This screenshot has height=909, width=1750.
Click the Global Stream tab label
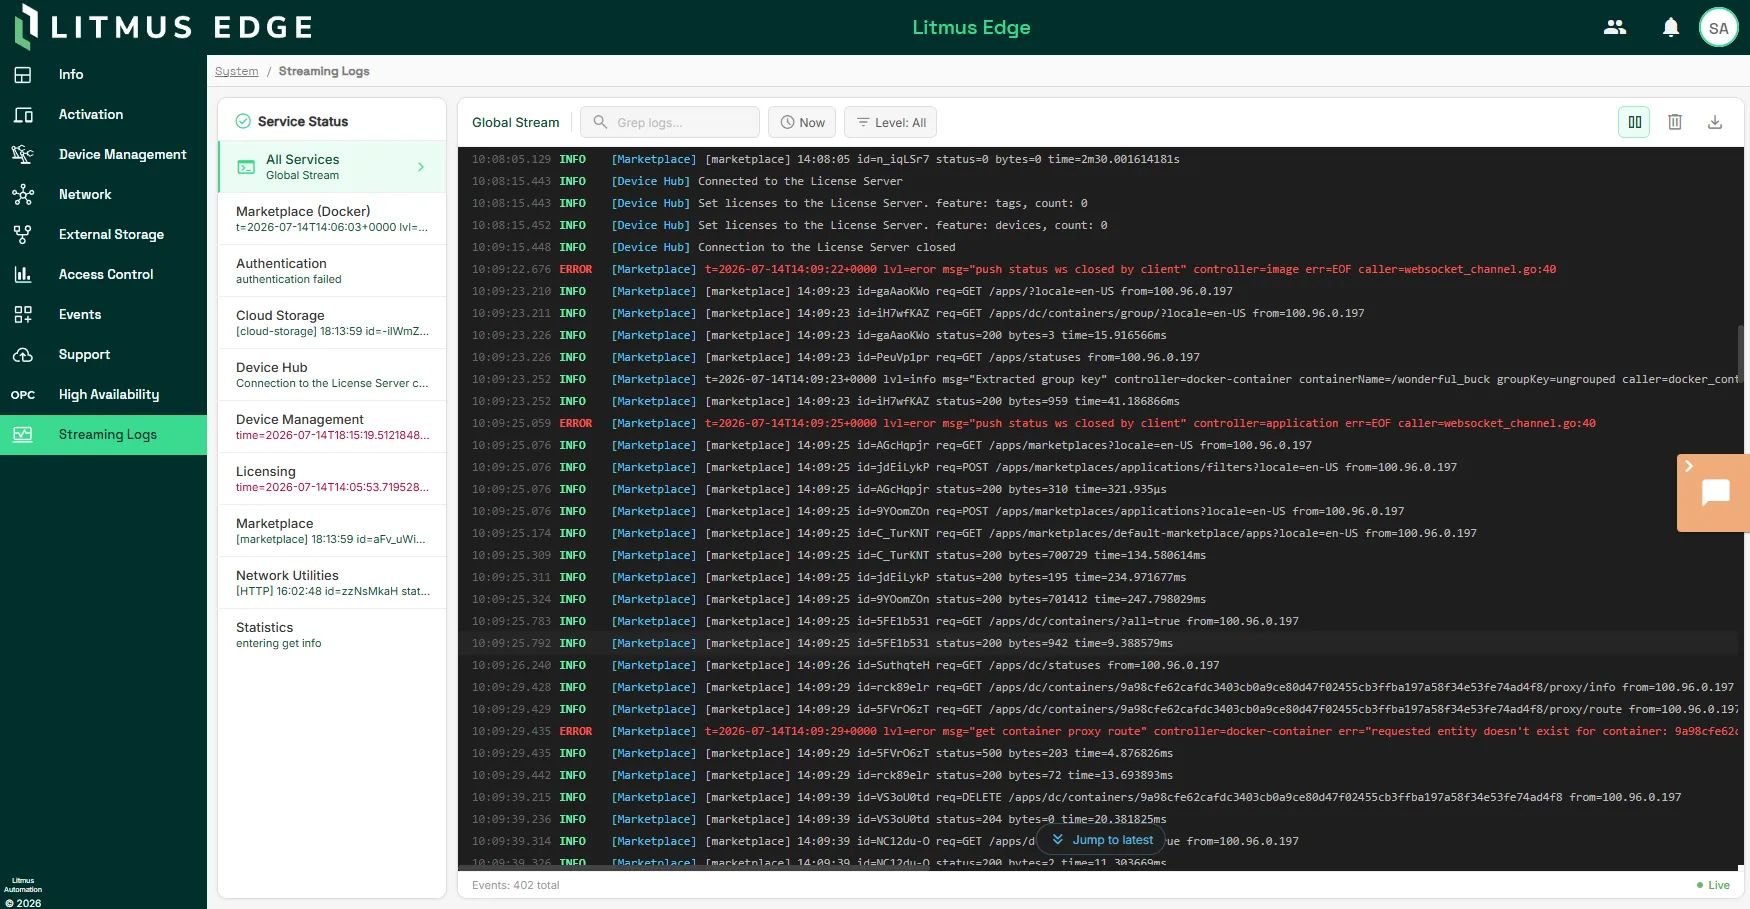(516, 122)
